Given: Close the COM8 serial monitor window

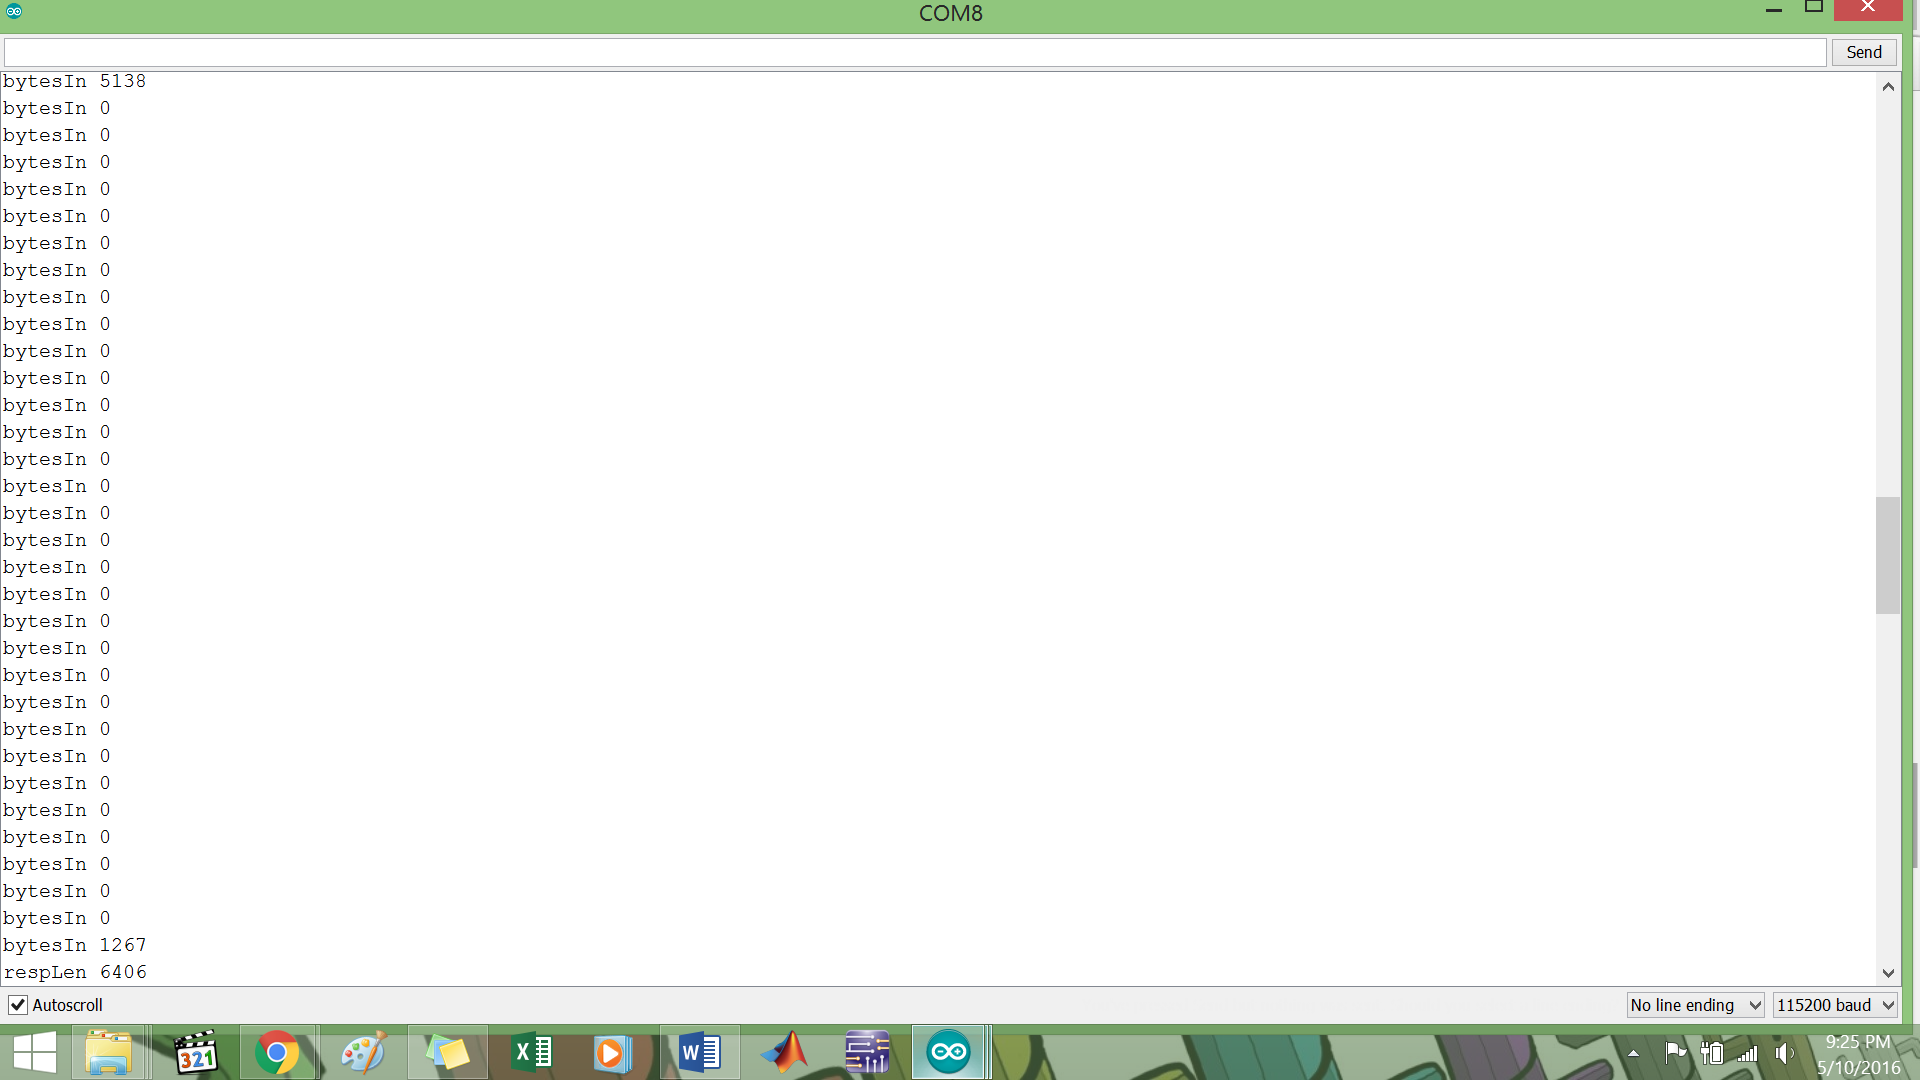Looking at the screenshot, I should click(1868, 9).
